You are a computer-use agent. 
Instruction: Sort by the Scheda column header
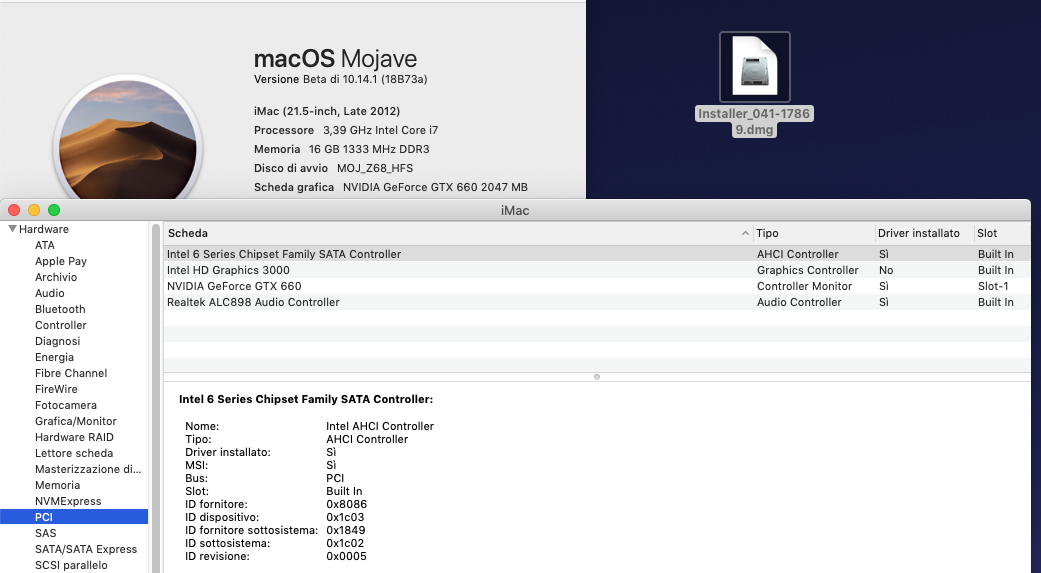point(188,233)
